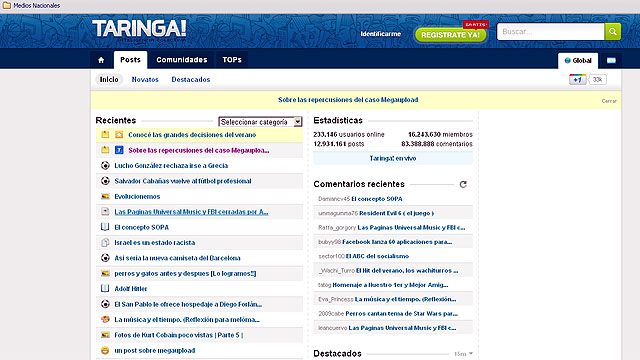This screenshot has height=360, width=640.
Task: Click the smiley icon beside megaupload post
Action: pos(105,350)
